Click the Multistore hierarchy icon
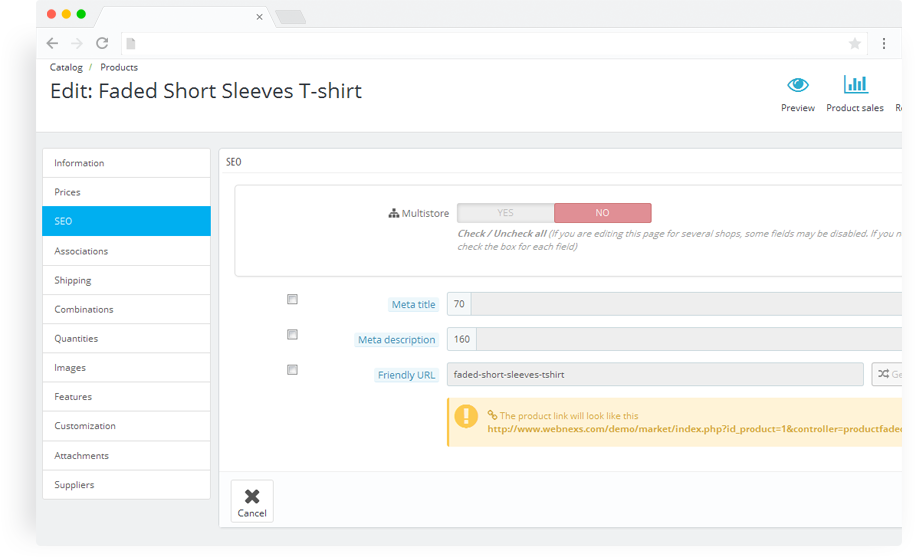Image resolution: width=915 pixels, height=559 pixels. [394, 214]
